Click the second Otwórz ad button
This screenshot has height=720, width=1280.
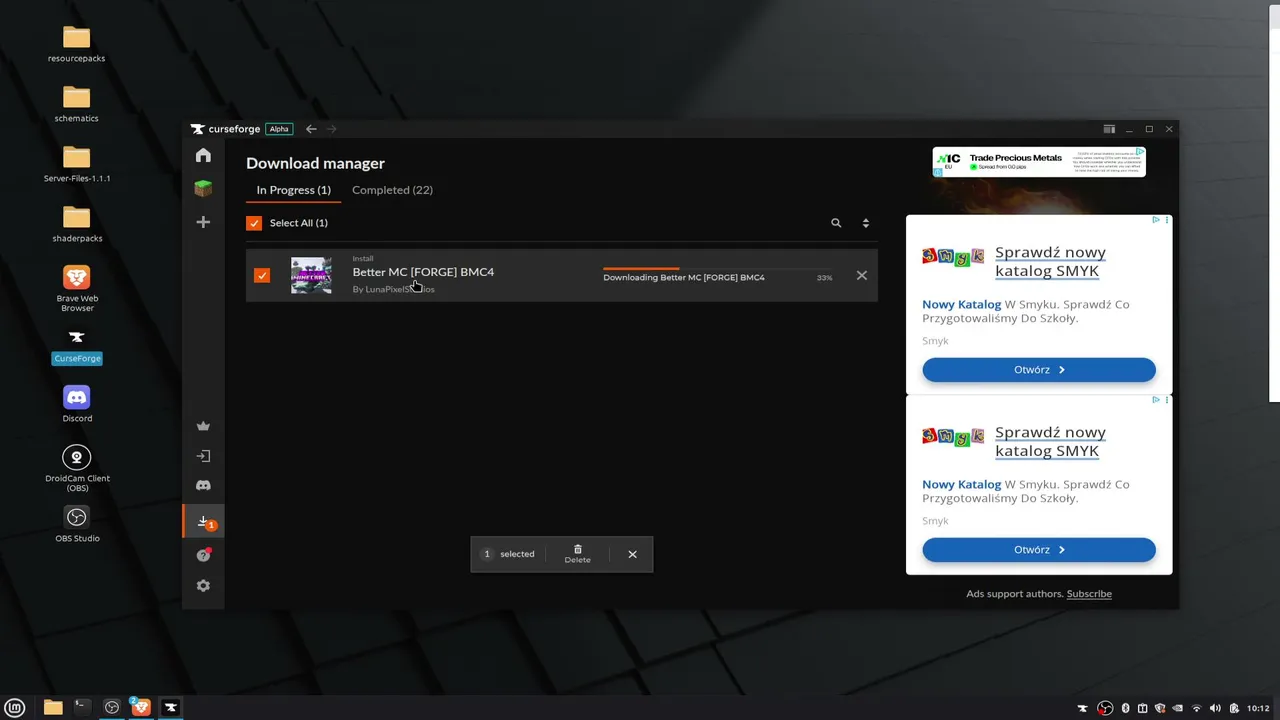[1039, 550]
